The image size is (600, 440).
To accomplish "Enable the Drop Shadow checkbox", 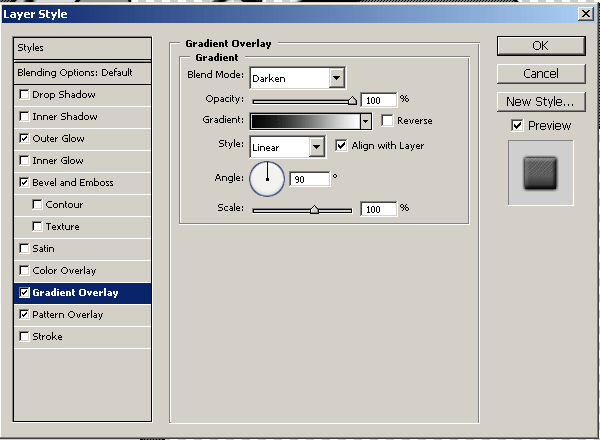I will pos(24,95).
